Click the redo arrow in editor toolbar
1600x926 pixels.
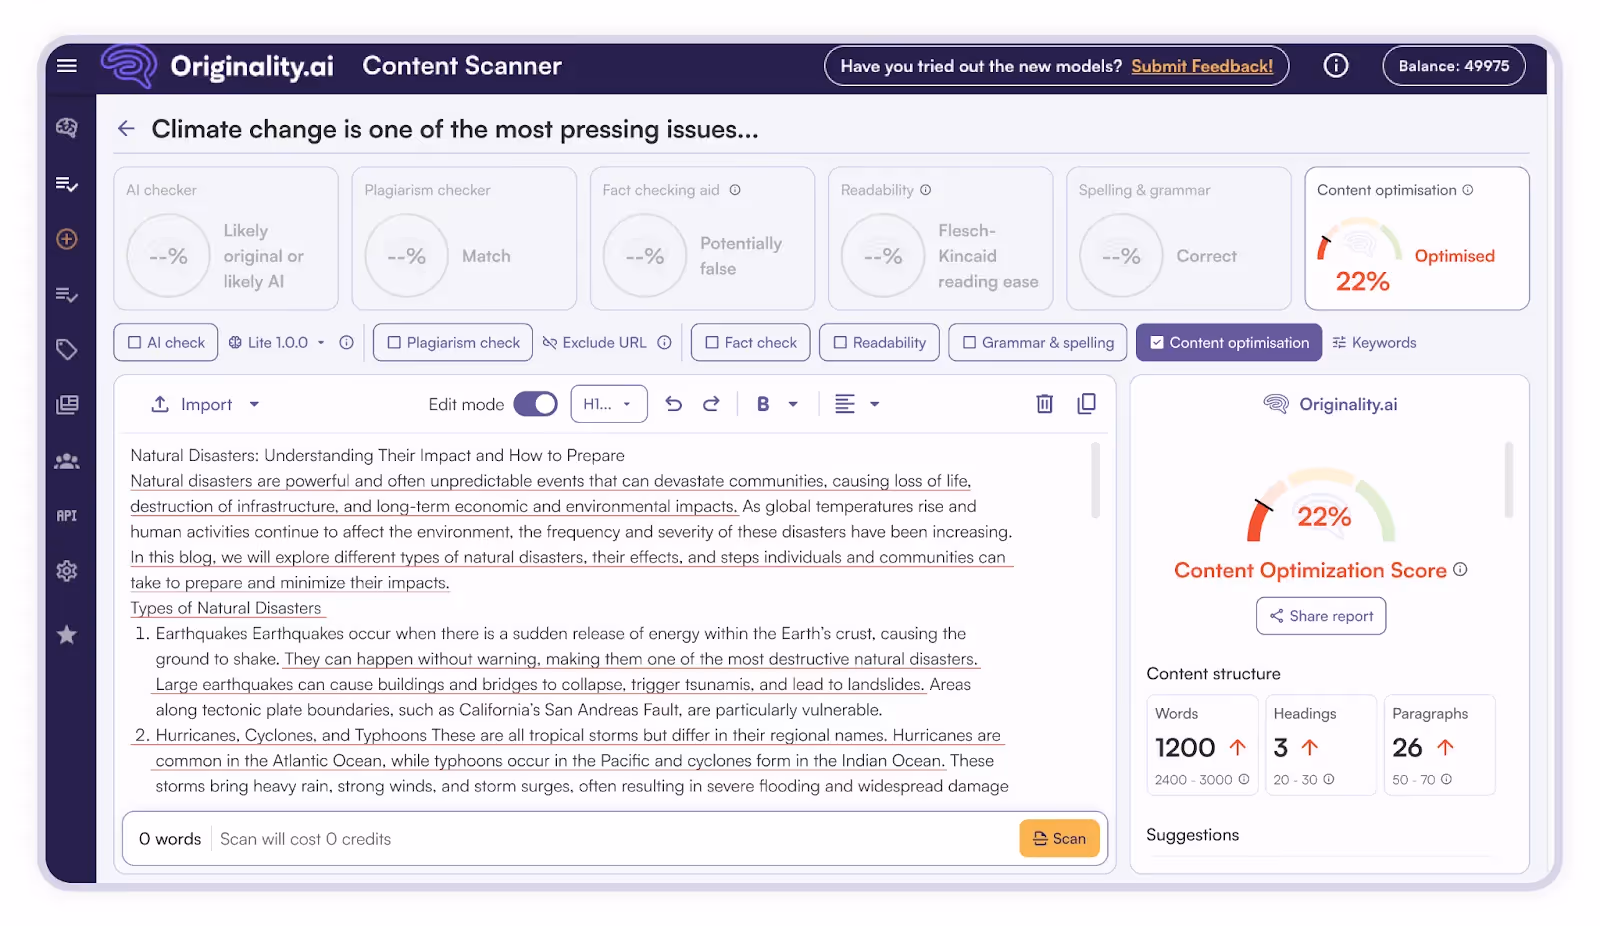[711, 404]
